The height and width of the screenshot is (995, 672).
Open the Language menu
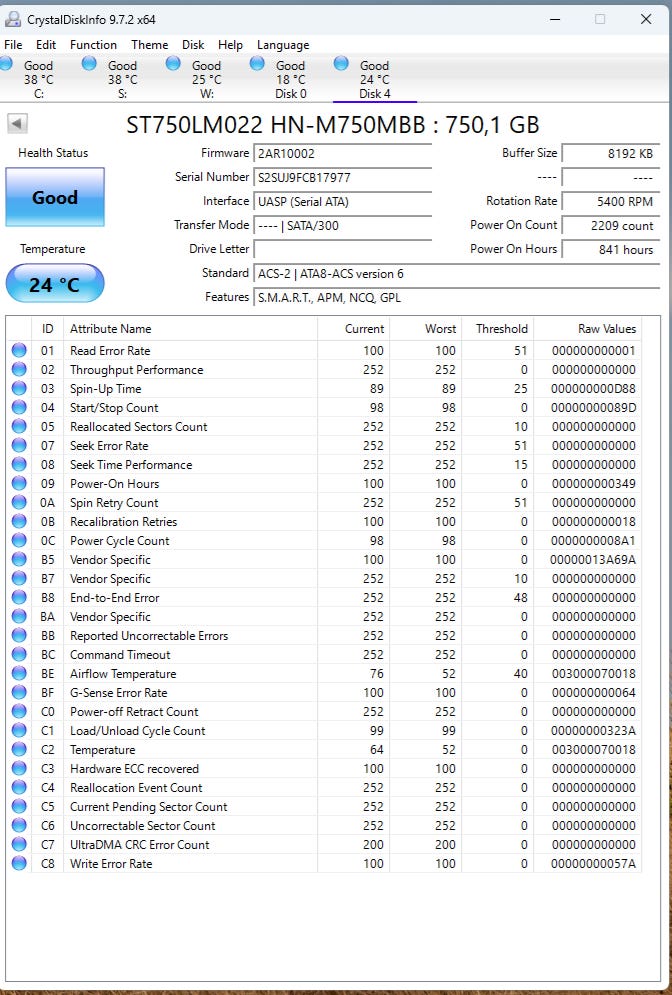283,45
